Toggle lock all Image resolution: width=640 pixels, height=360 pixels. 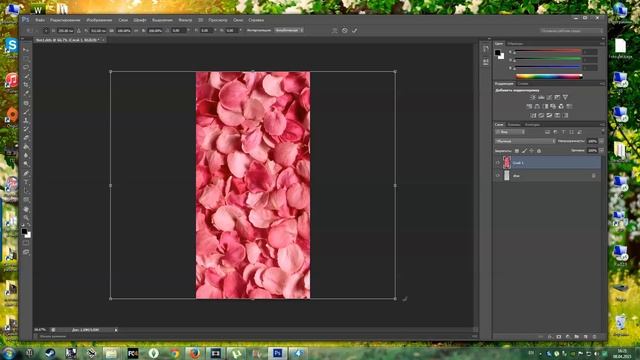[539, 151]
